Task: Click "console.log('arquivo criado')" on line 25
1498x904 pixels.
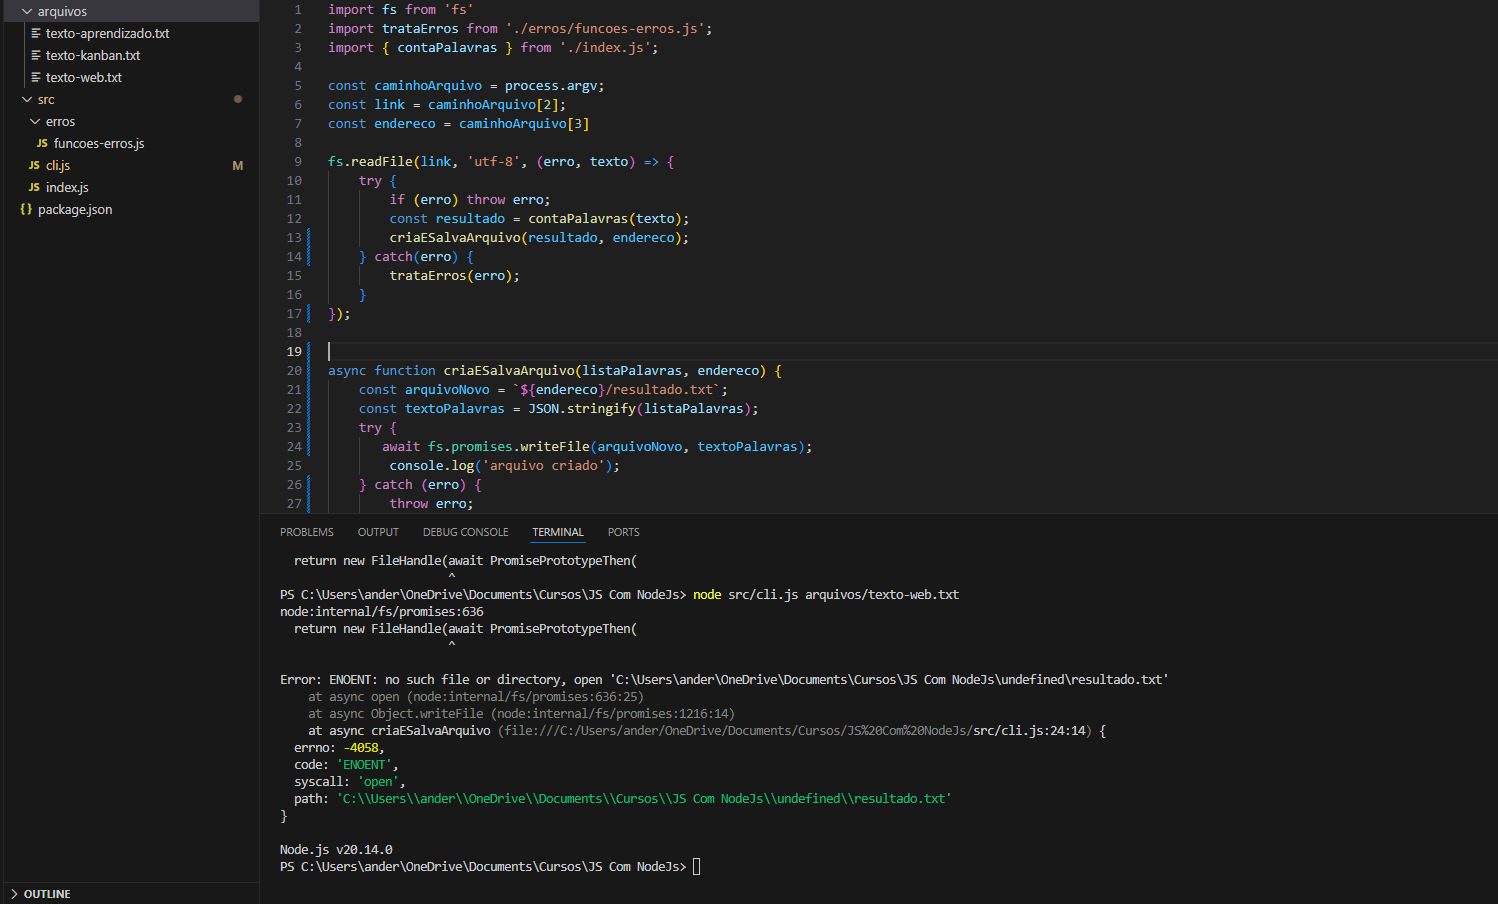Action: [501, 465]
